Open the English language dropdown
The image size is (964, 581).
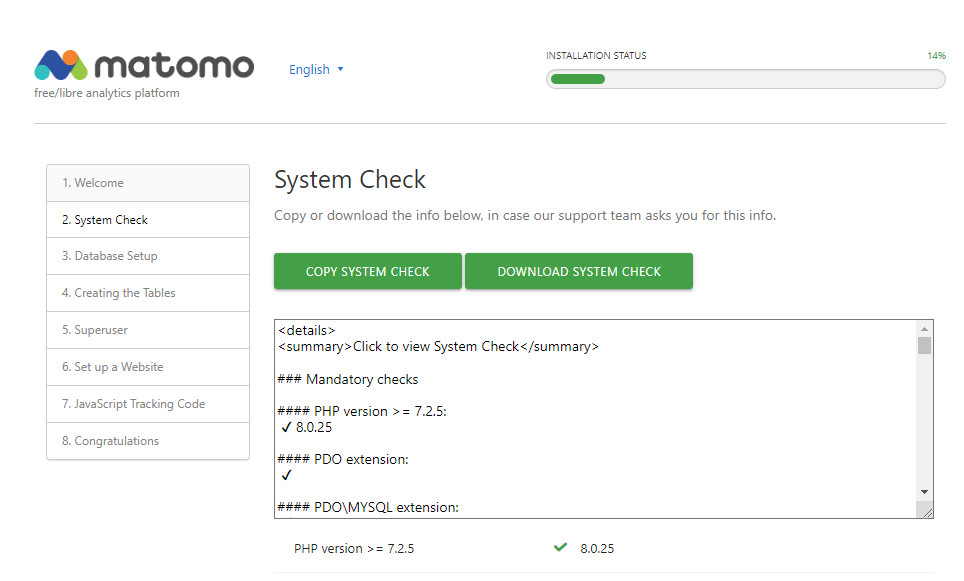tap(316, 70)
